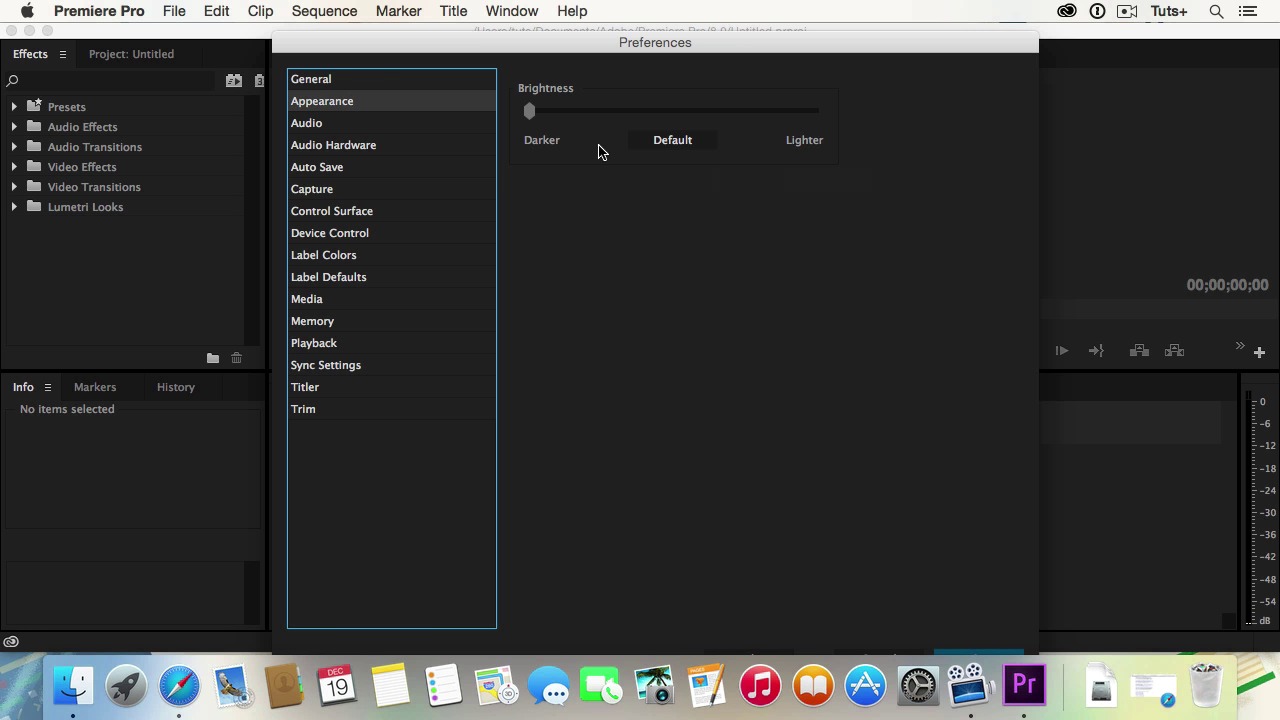Select Titler preferences category
The width and height of the screenshot is (1280, 720).
(x=391, y=387)
